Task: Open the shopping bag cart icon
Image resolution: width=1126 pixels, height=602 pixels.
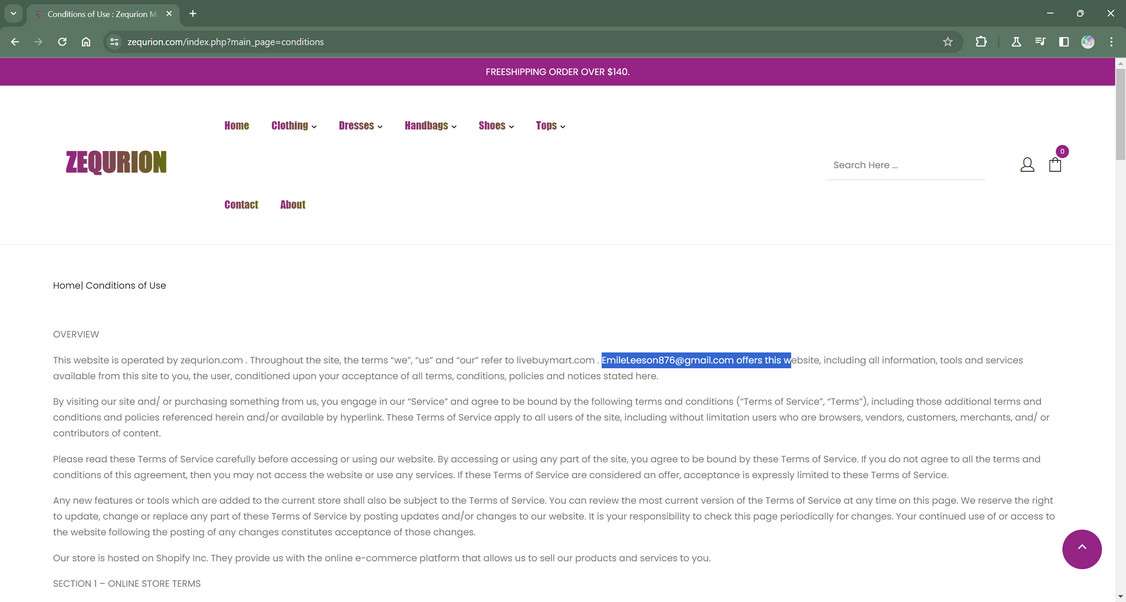Action: point(1055,163)
